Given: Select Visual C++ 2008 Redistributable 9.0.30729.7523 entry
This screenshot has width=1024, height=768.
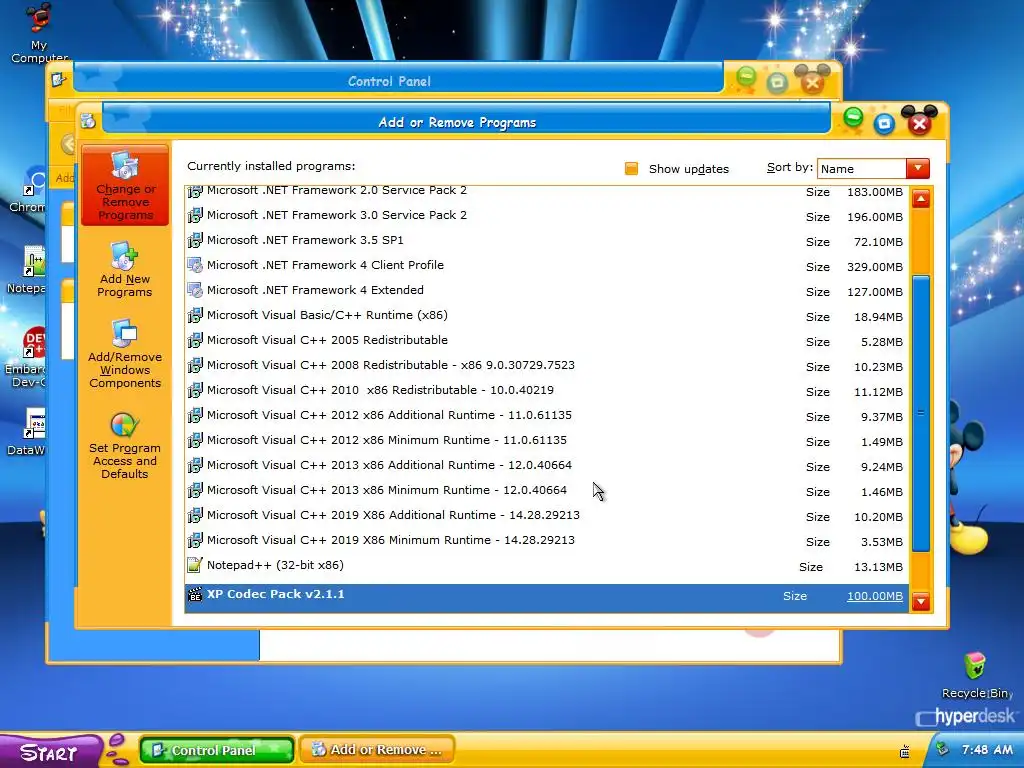Looking at the screenshot, I should (x=546, y=365).
